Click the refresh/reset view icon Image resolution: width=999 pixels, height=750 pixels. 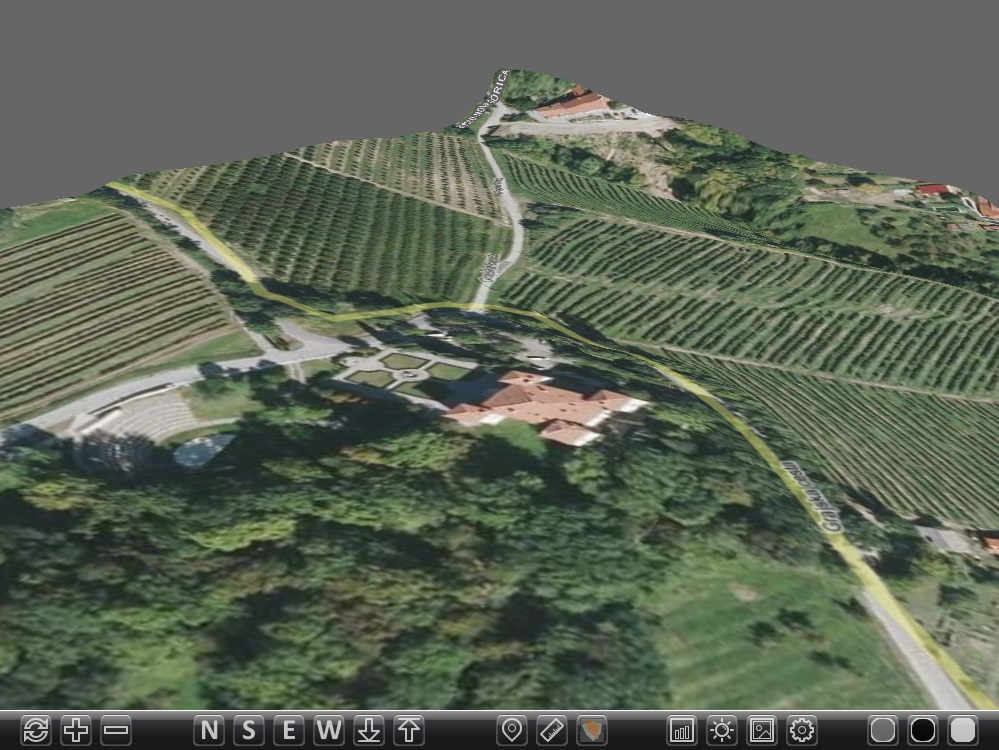35,730
